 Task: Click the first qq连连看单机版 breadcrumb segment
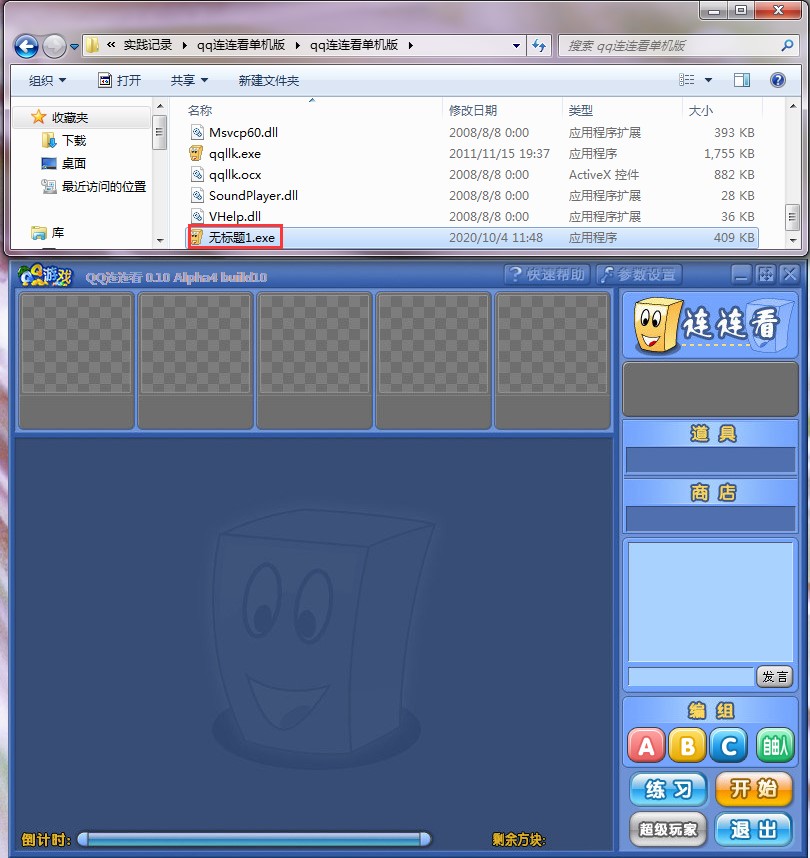tap(241, 45)
